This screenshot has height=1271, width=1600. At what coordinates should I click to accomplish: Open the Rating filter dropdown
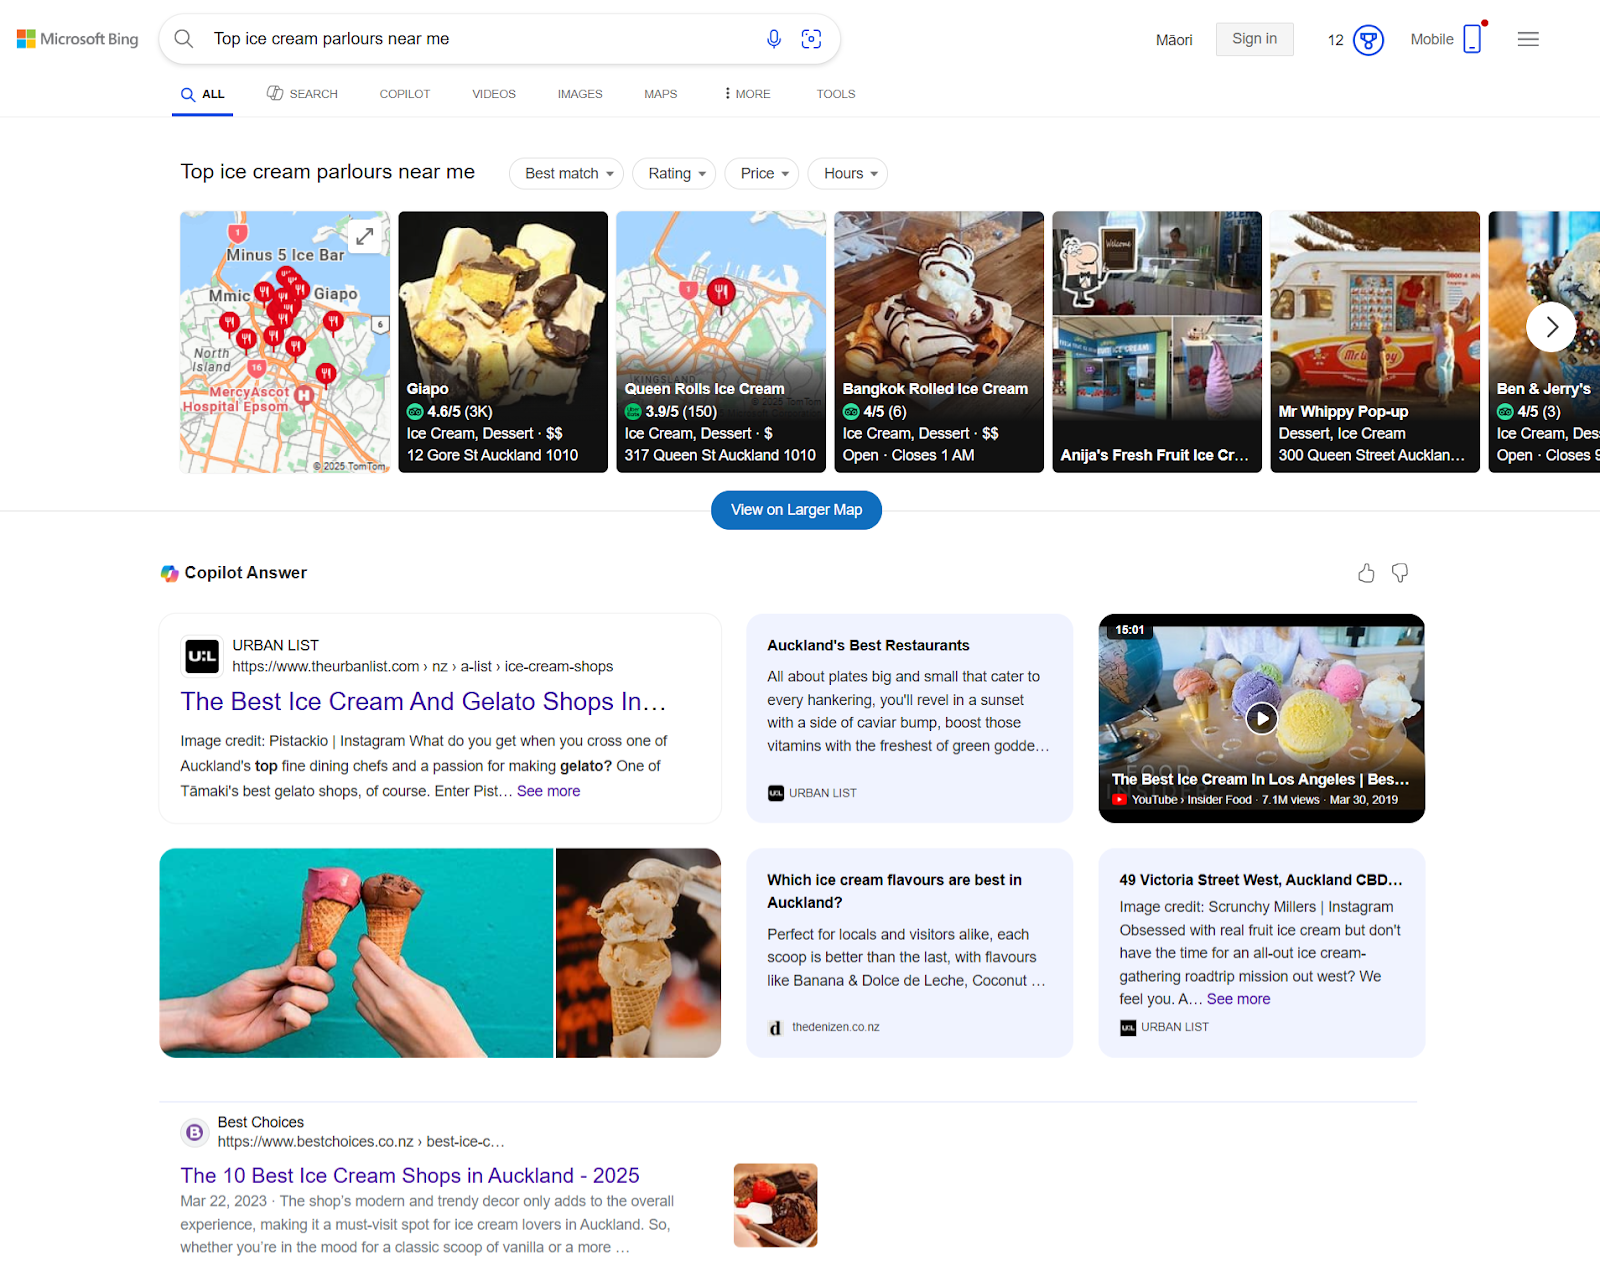click(x=674, y=174)
